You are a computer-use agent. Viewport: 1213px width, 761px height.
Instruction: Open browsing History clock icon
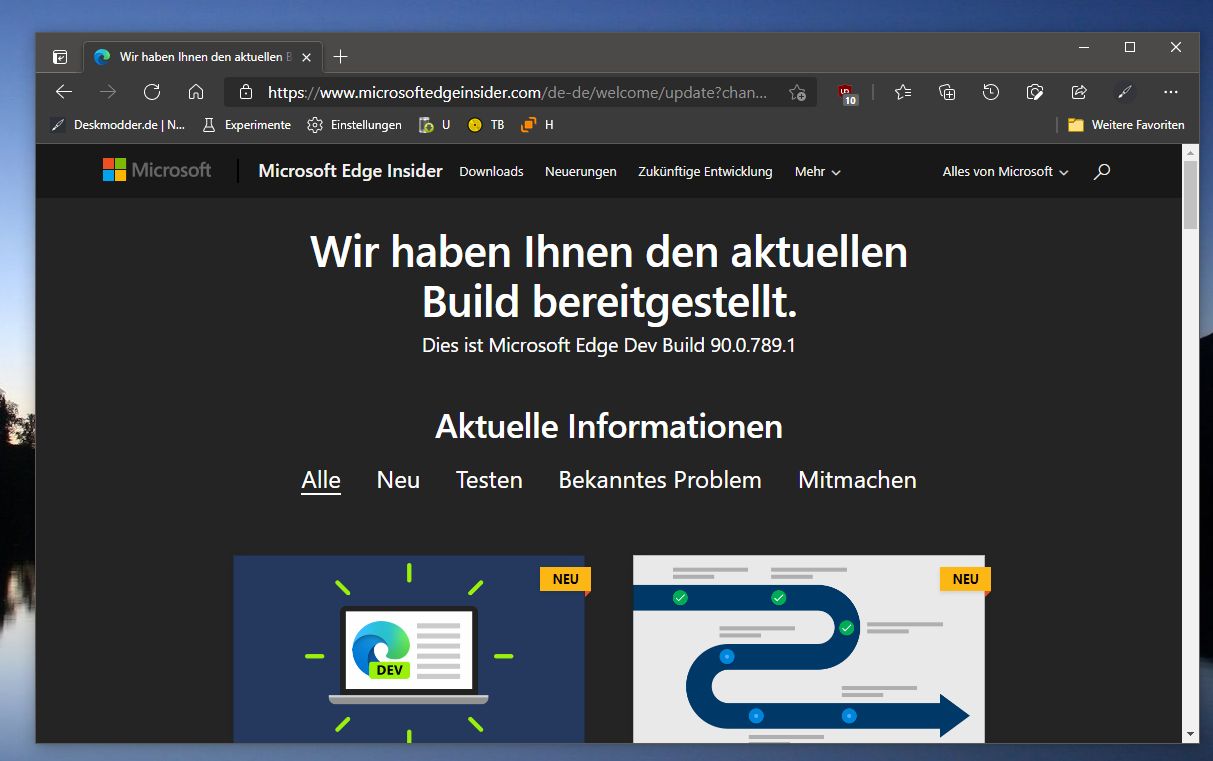click(991, 92)
